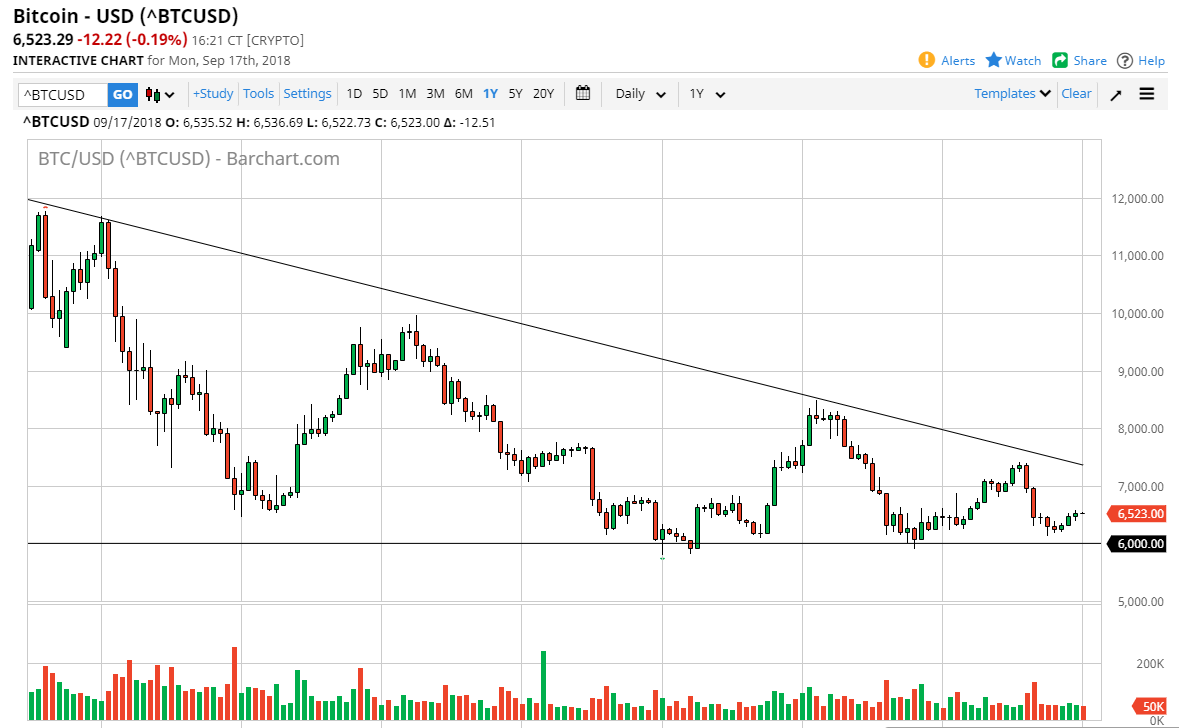This screenshot has width=1179, height=728.
Task: Open Help via question mark icon
Action: point(1125,60)
